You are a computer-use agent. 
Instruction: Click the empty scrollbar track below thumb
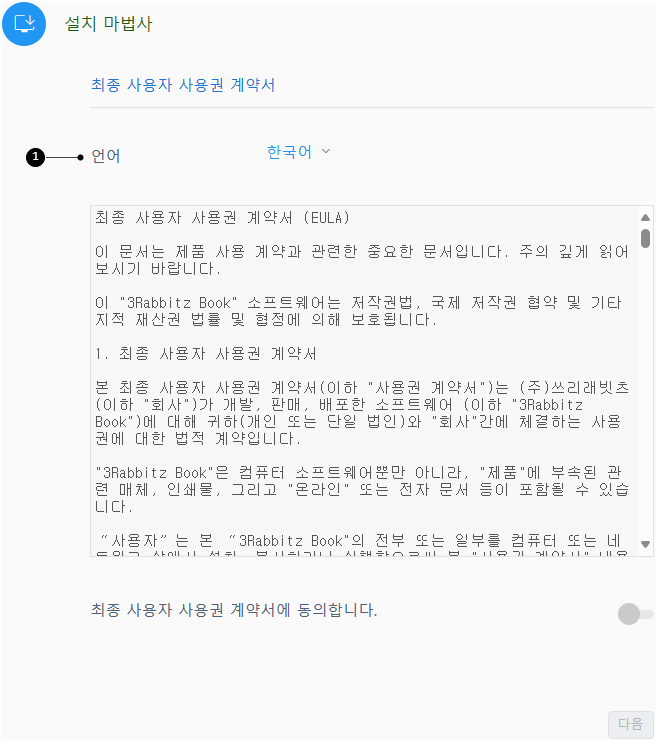point(645,392)
